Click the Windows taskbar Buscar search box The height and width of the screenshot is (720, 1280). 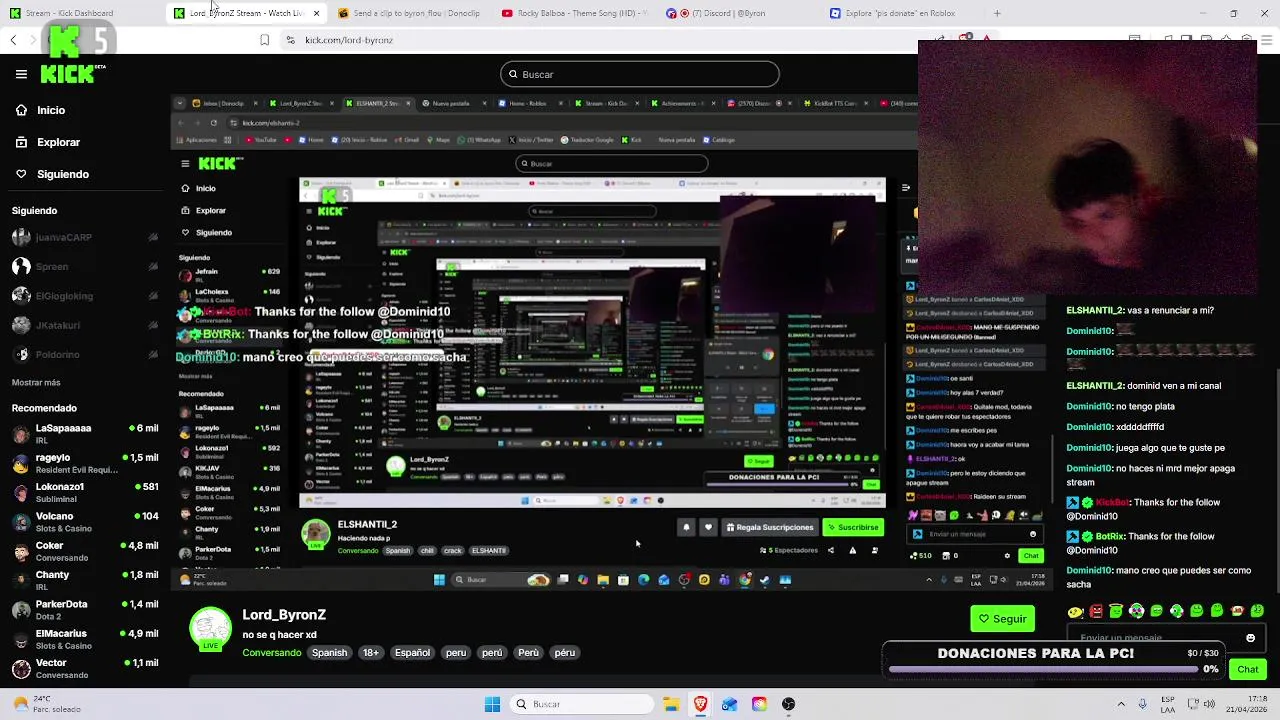pyautogui.click(x=580, y=704)
